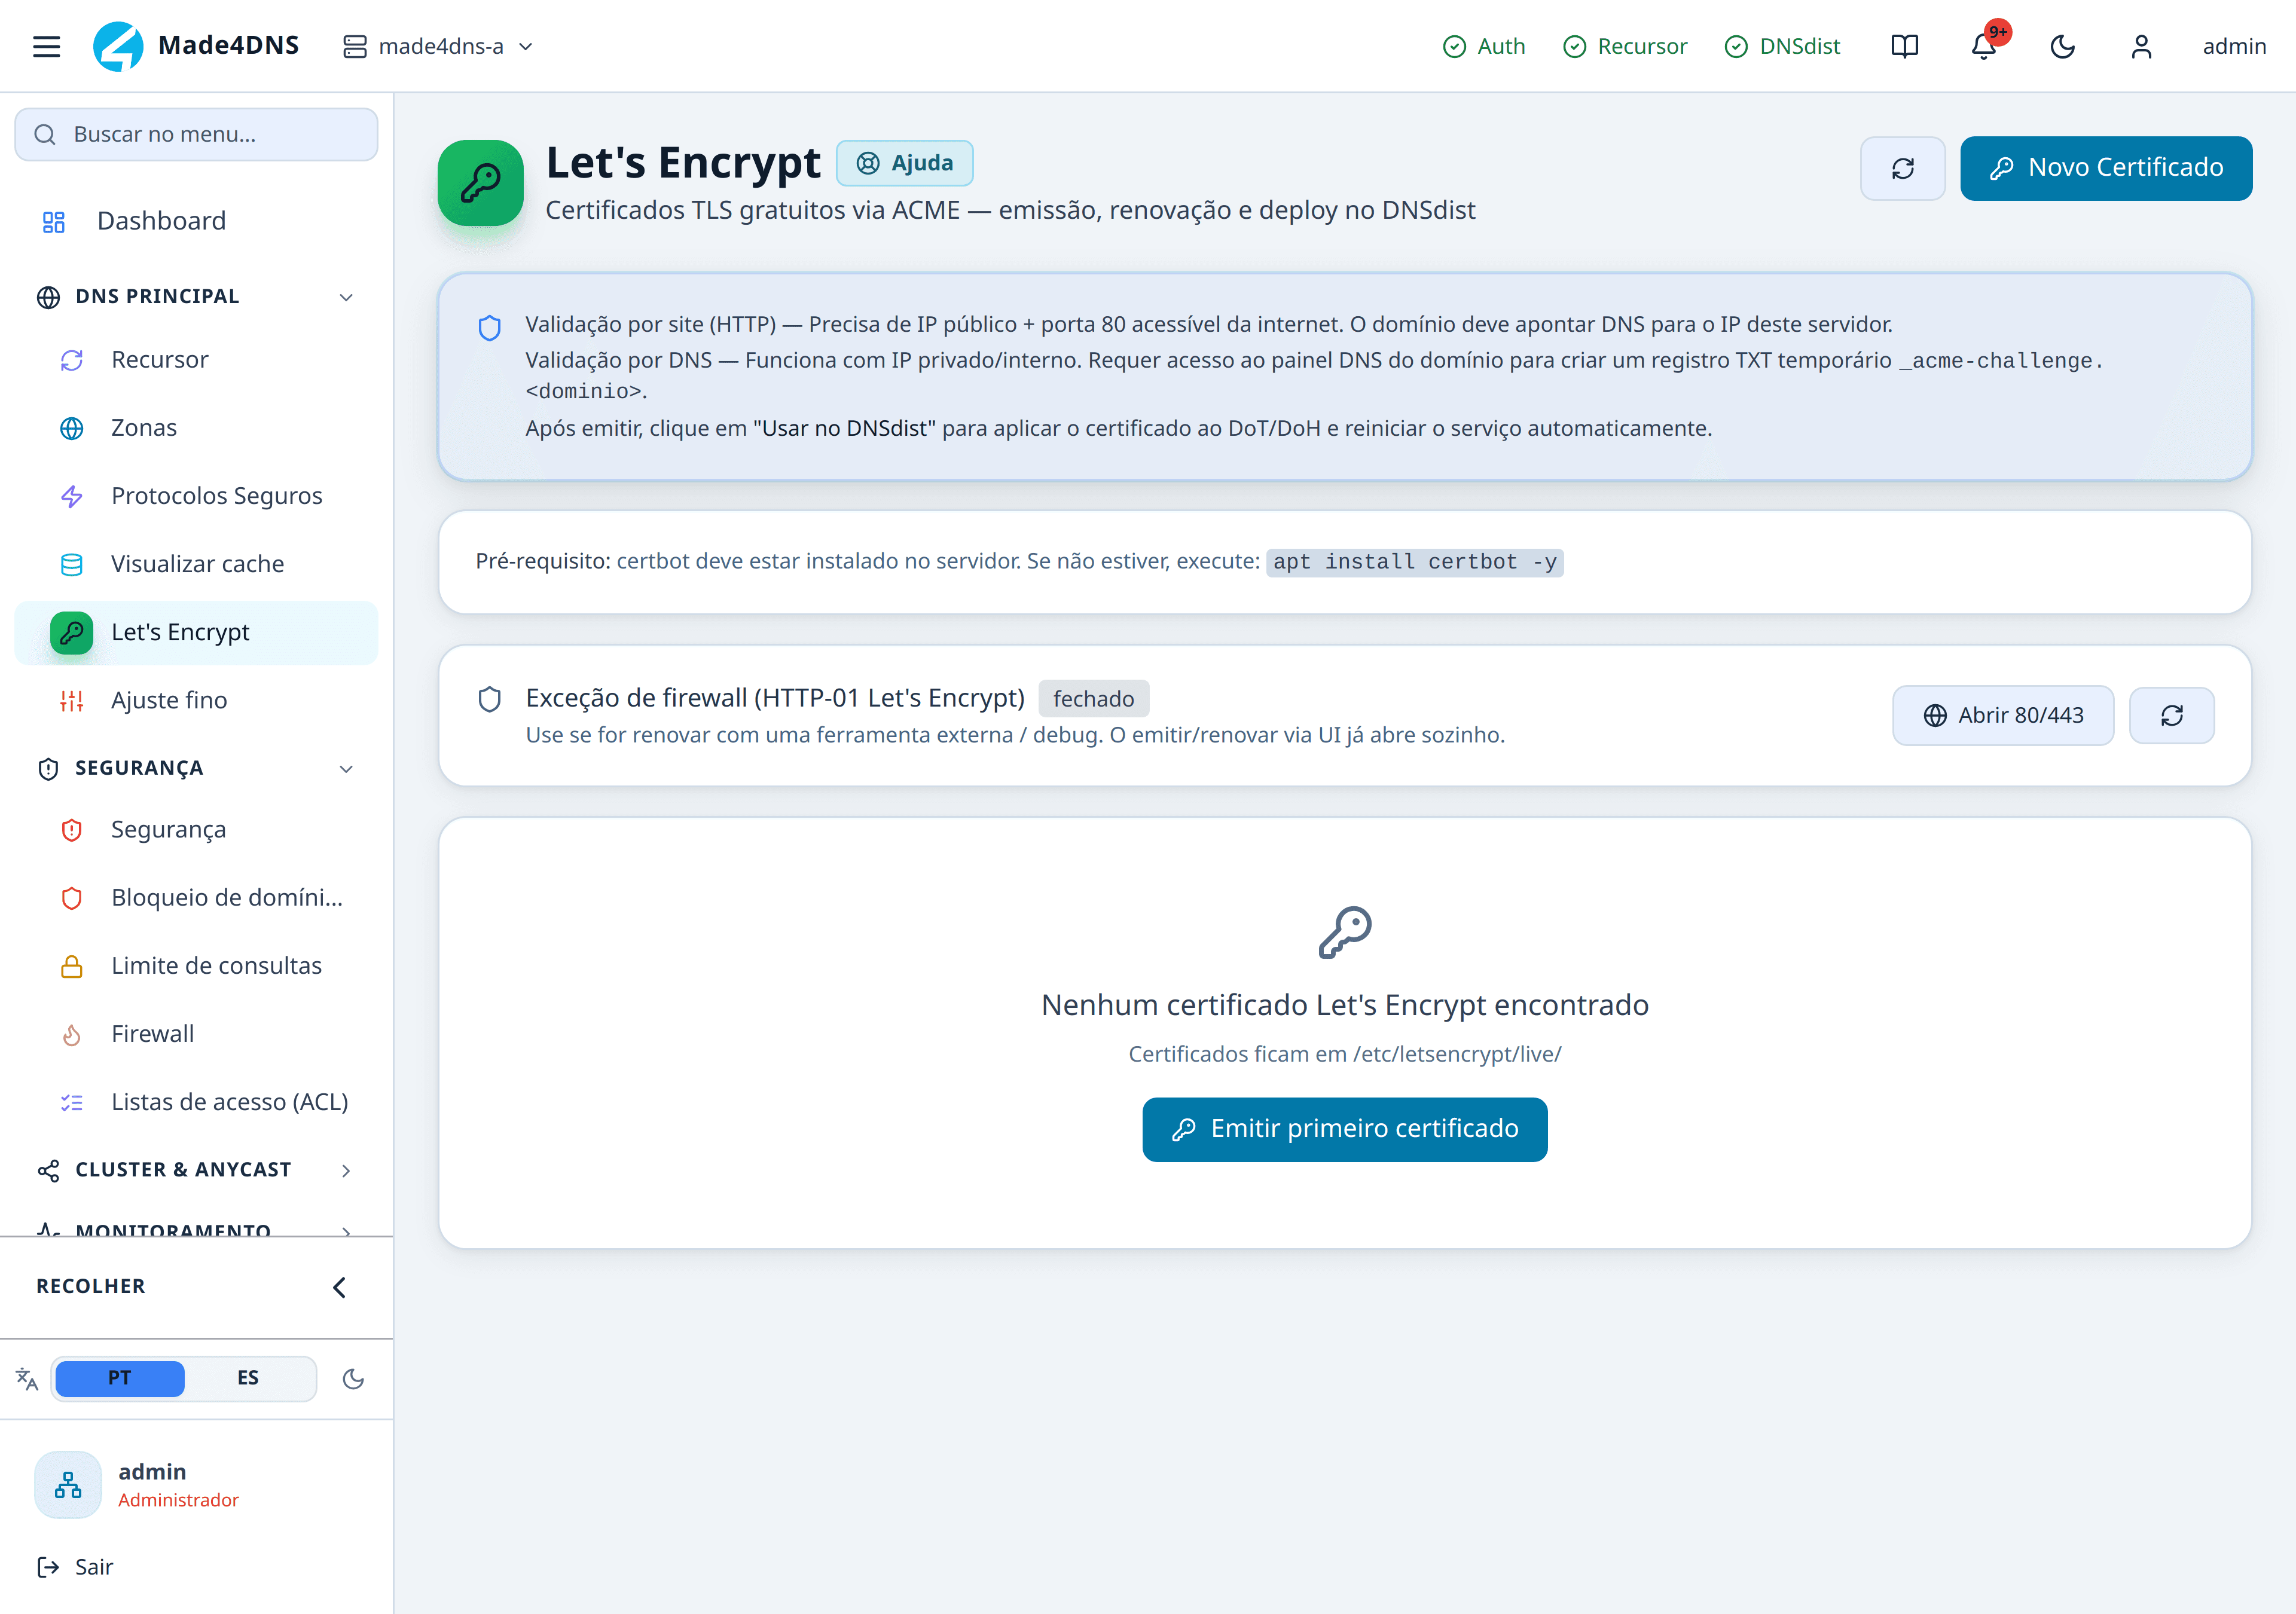Click the apt install certbot -y command

[1414, 563]
